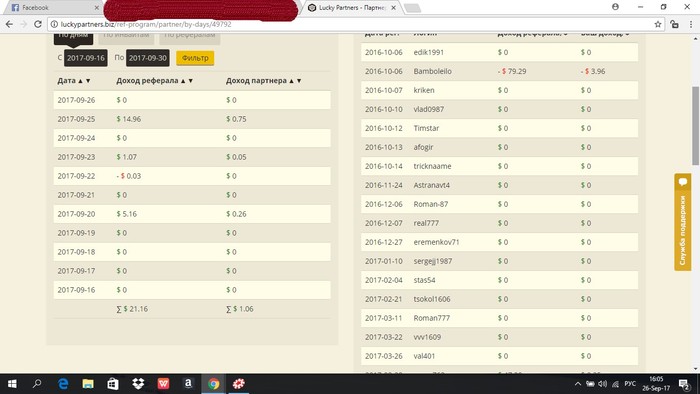
Task: Click referral income $ 14.96
Action: [129, 119]
